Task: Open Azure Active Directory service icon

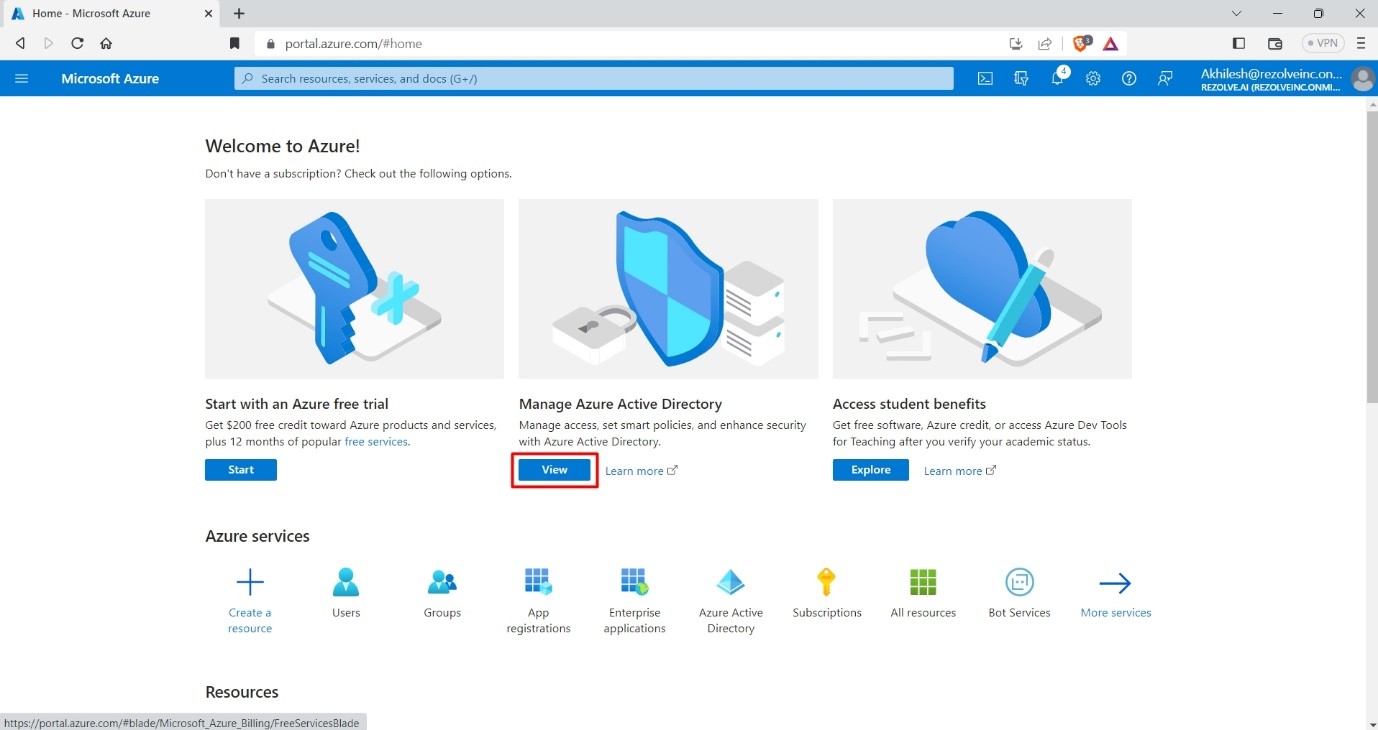Action: 731,582
